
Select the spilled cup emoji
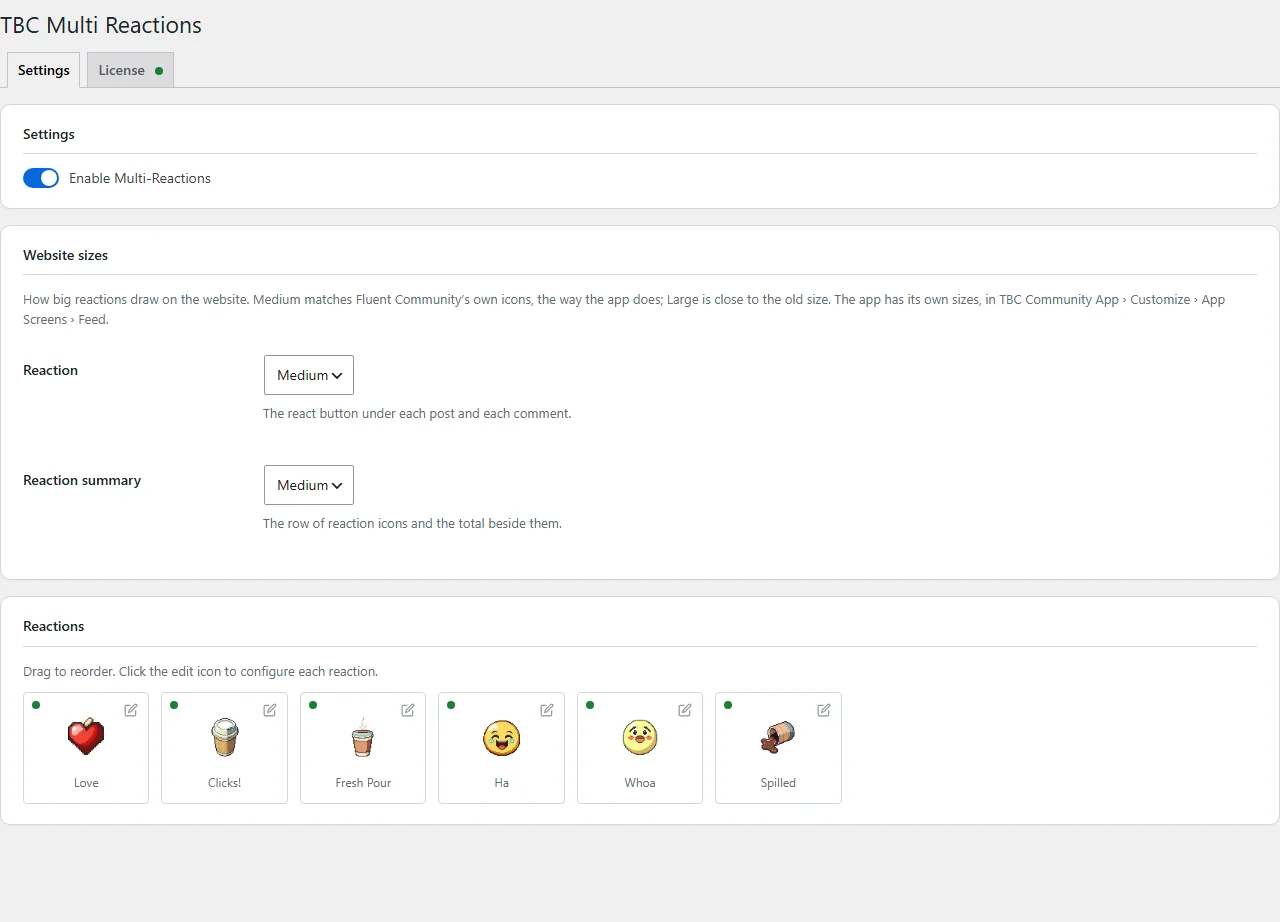tap(778, 738)
